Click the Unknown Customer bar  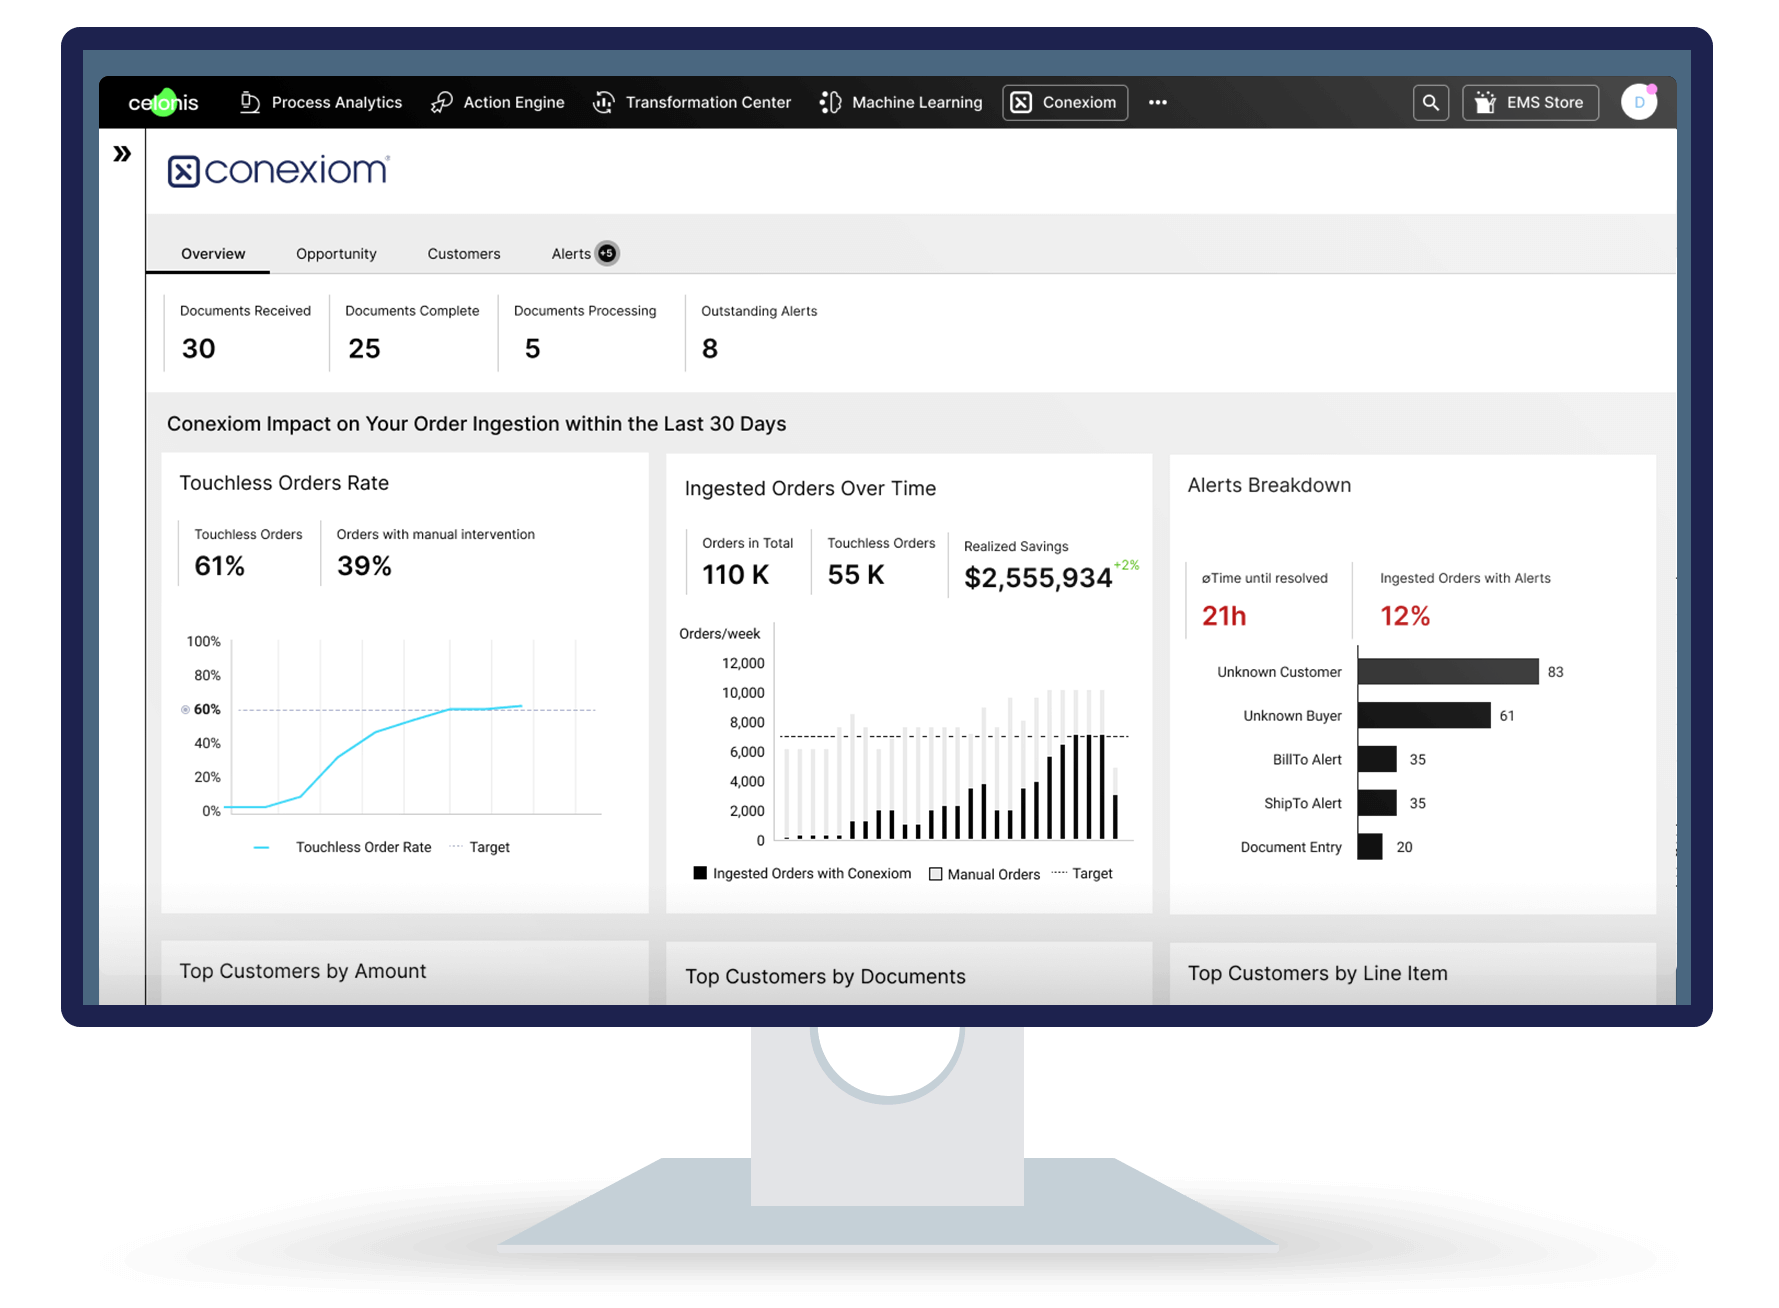[1448, 671]
